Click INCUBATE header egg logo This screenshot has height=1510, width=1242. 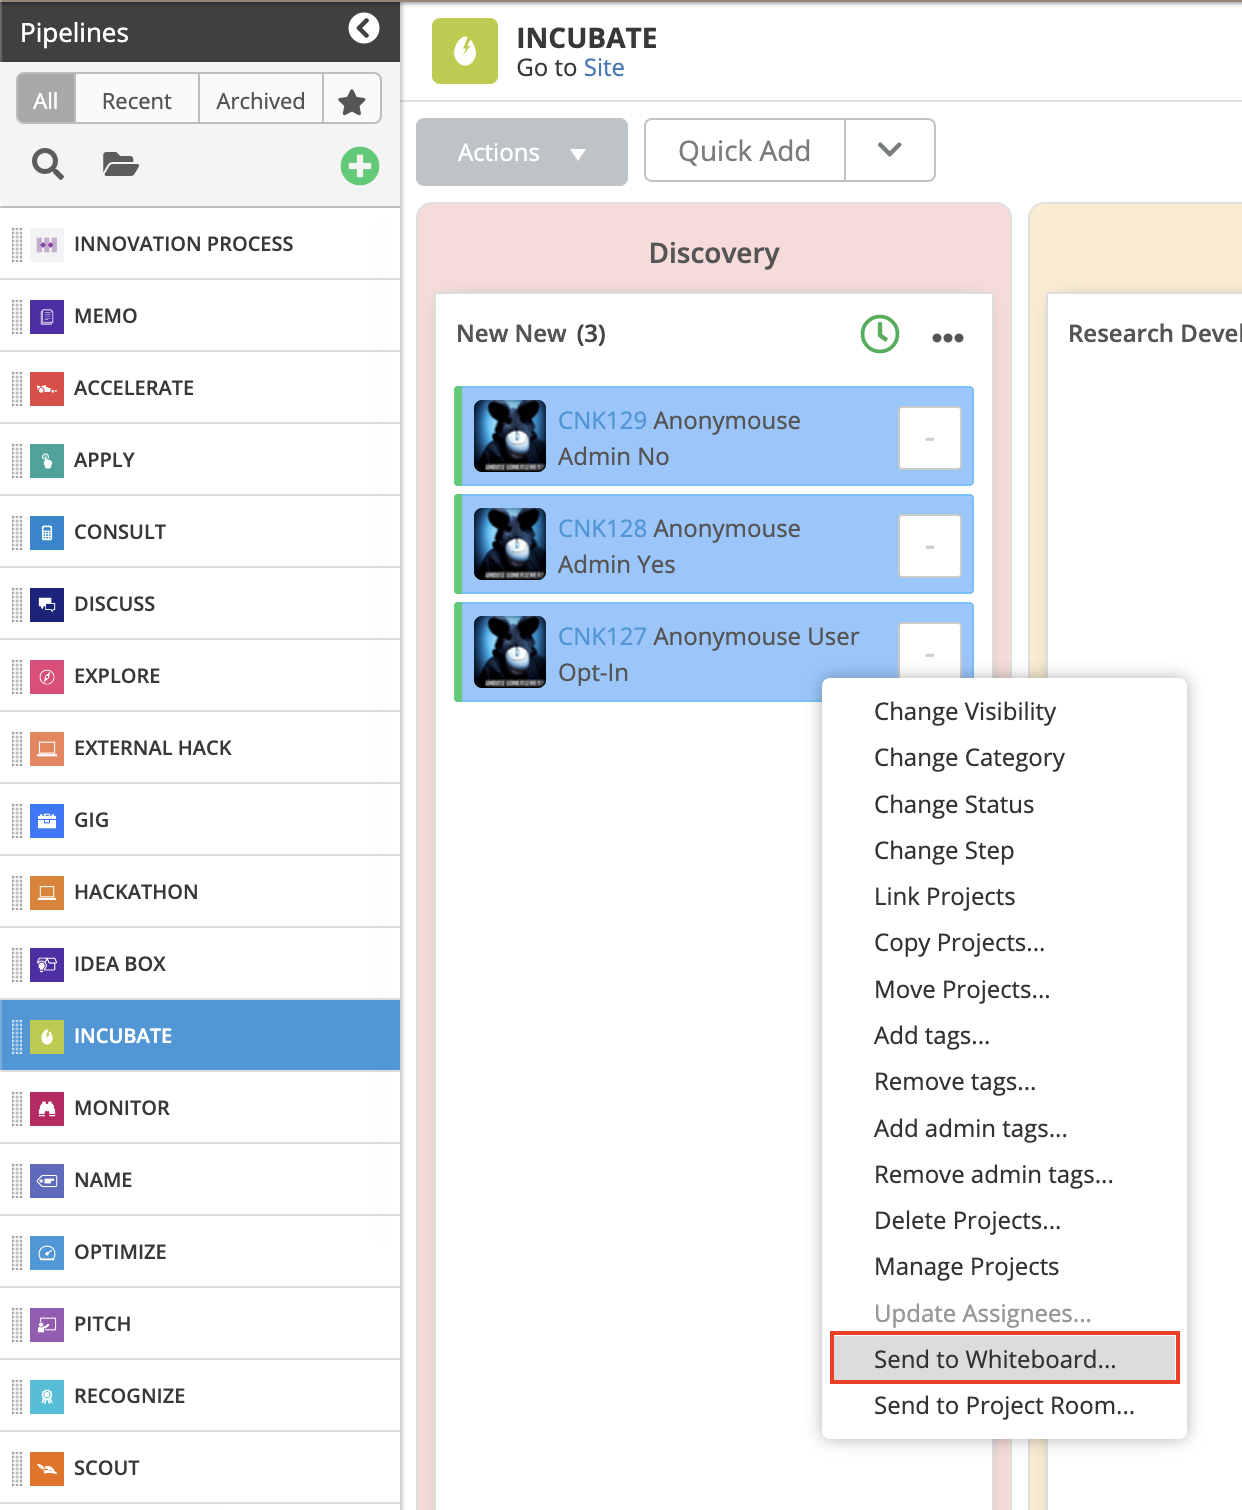pyautogui.click(x=465, y=51)
